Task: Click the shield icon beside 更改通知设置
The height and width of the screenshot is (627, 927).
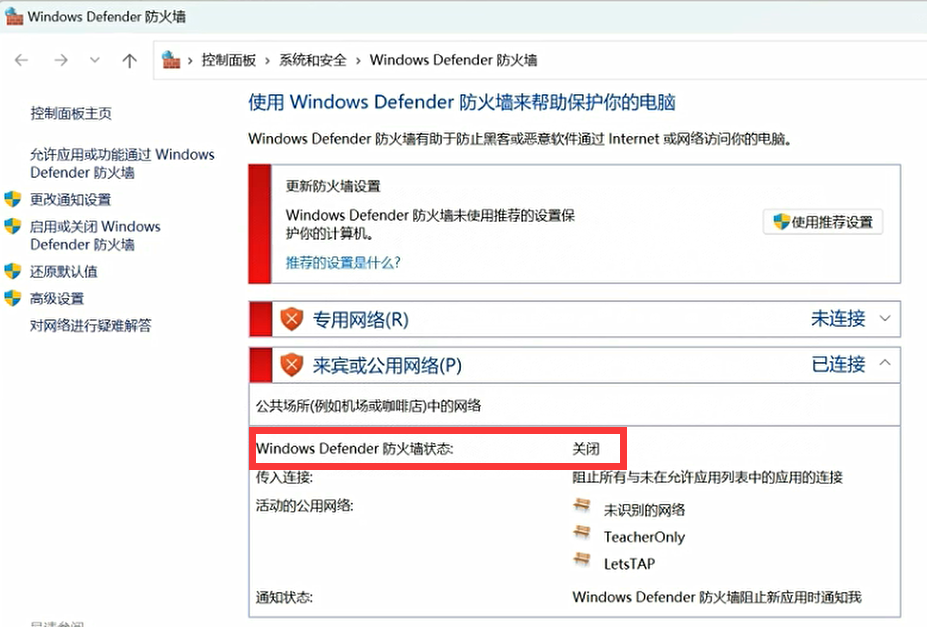Action: click(x=12, y=199)
